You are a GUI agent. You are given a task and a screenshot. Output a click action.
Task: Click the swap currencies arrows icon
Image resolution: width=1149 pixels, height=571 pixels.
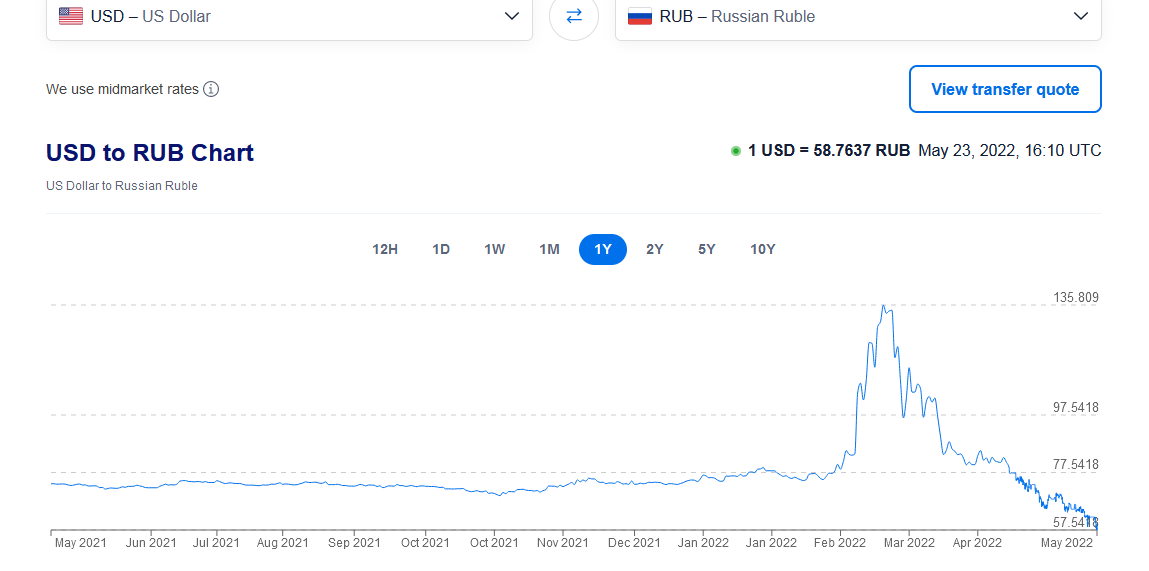[574, 16]
